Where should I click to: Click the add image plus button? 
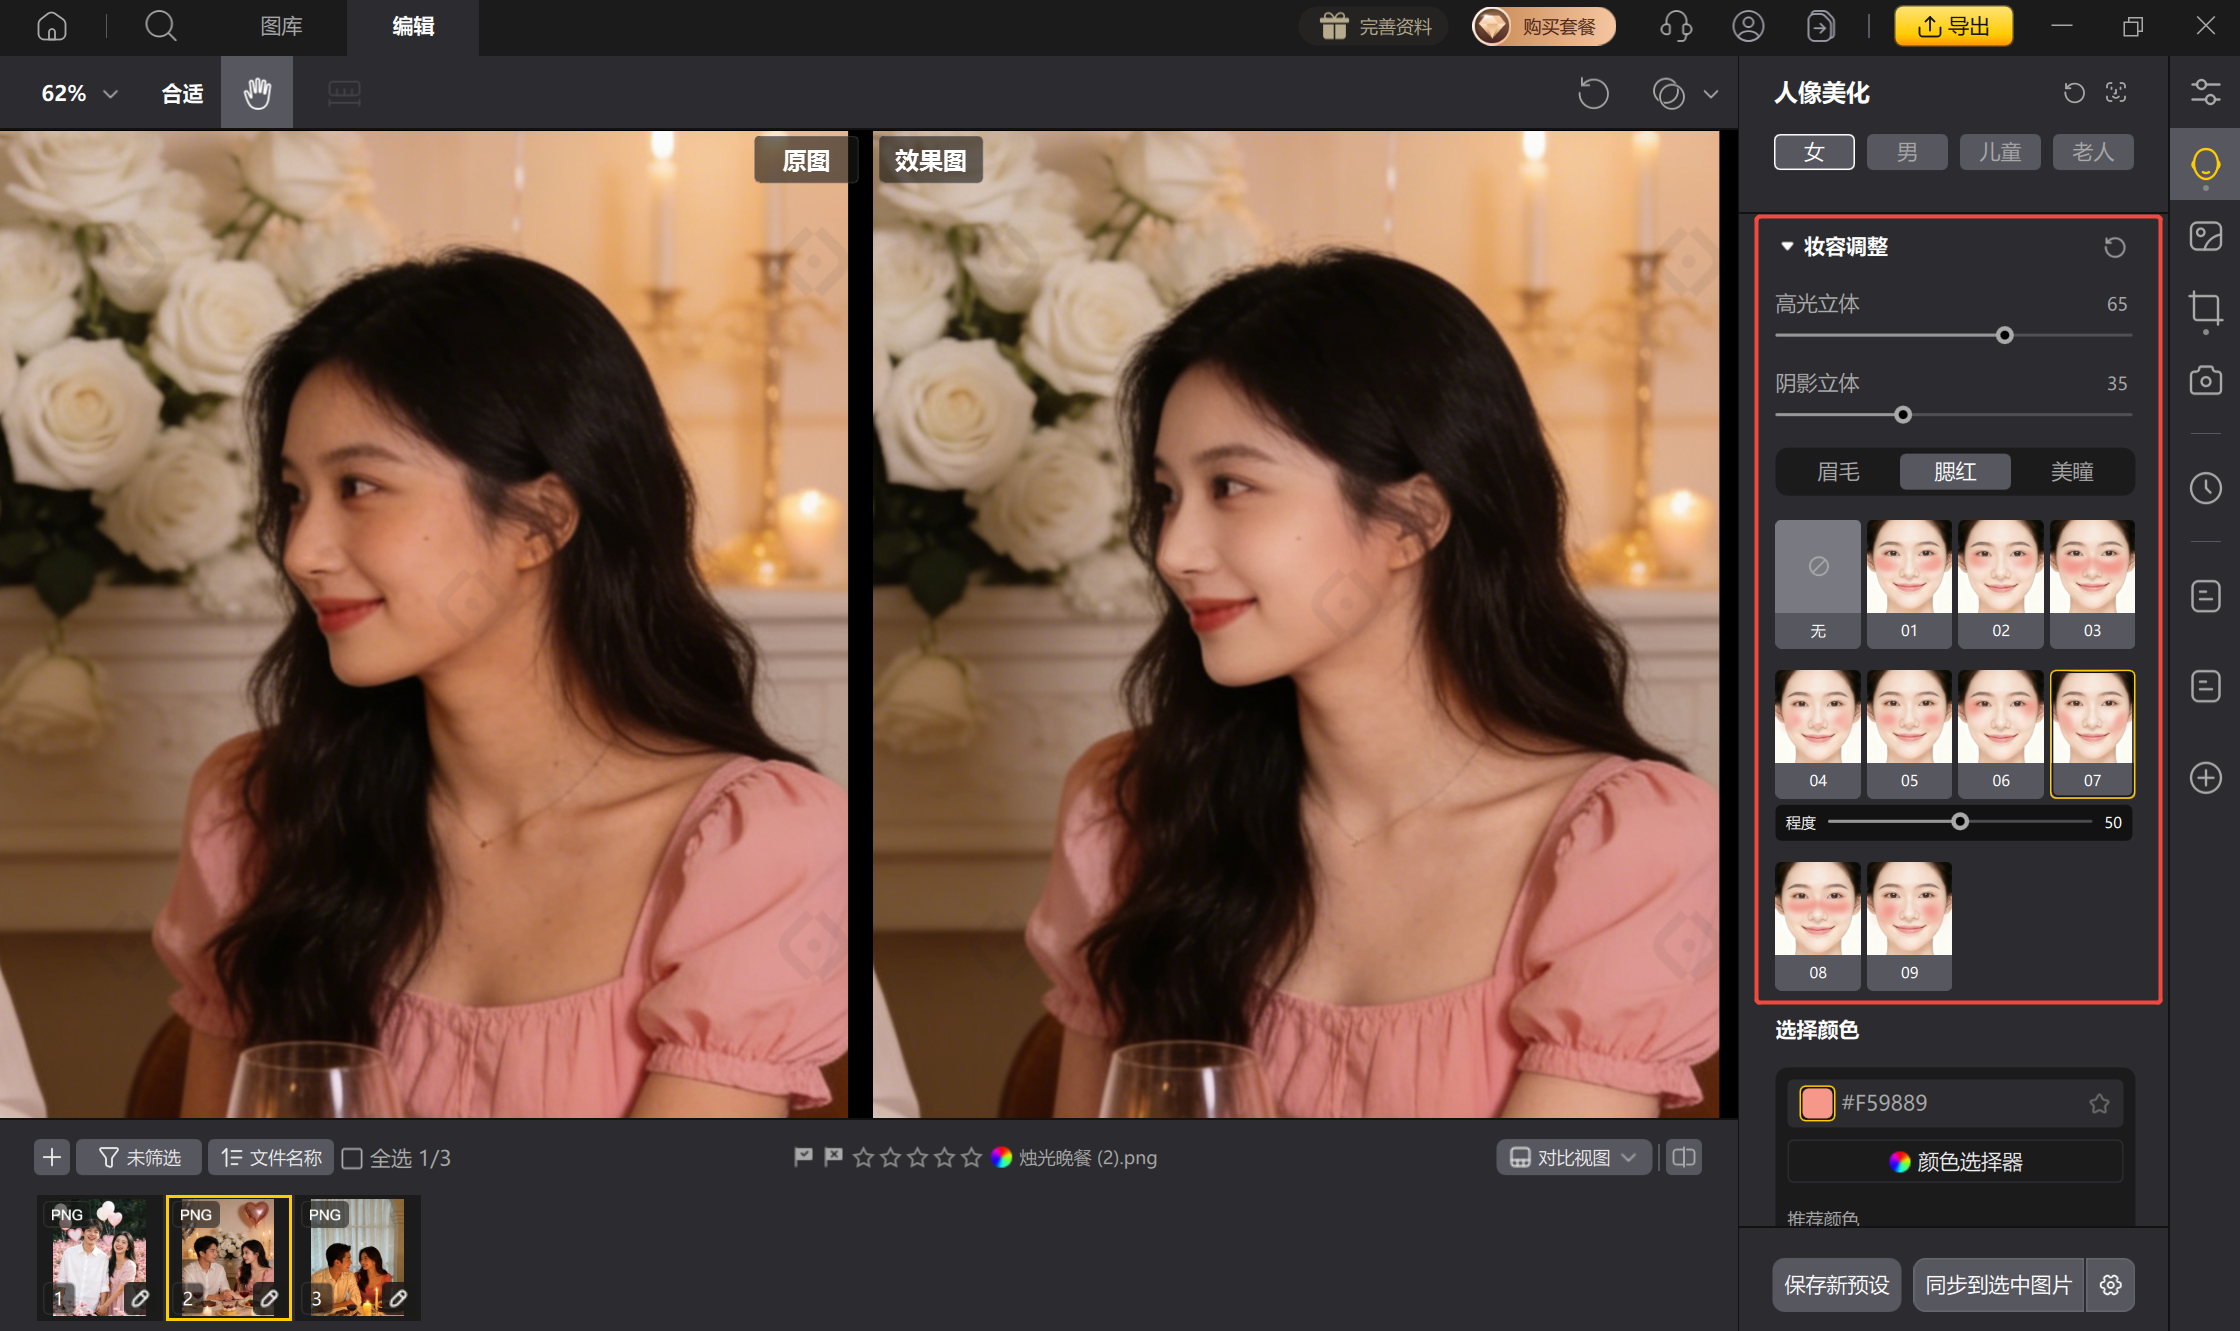coord(52,1158)
